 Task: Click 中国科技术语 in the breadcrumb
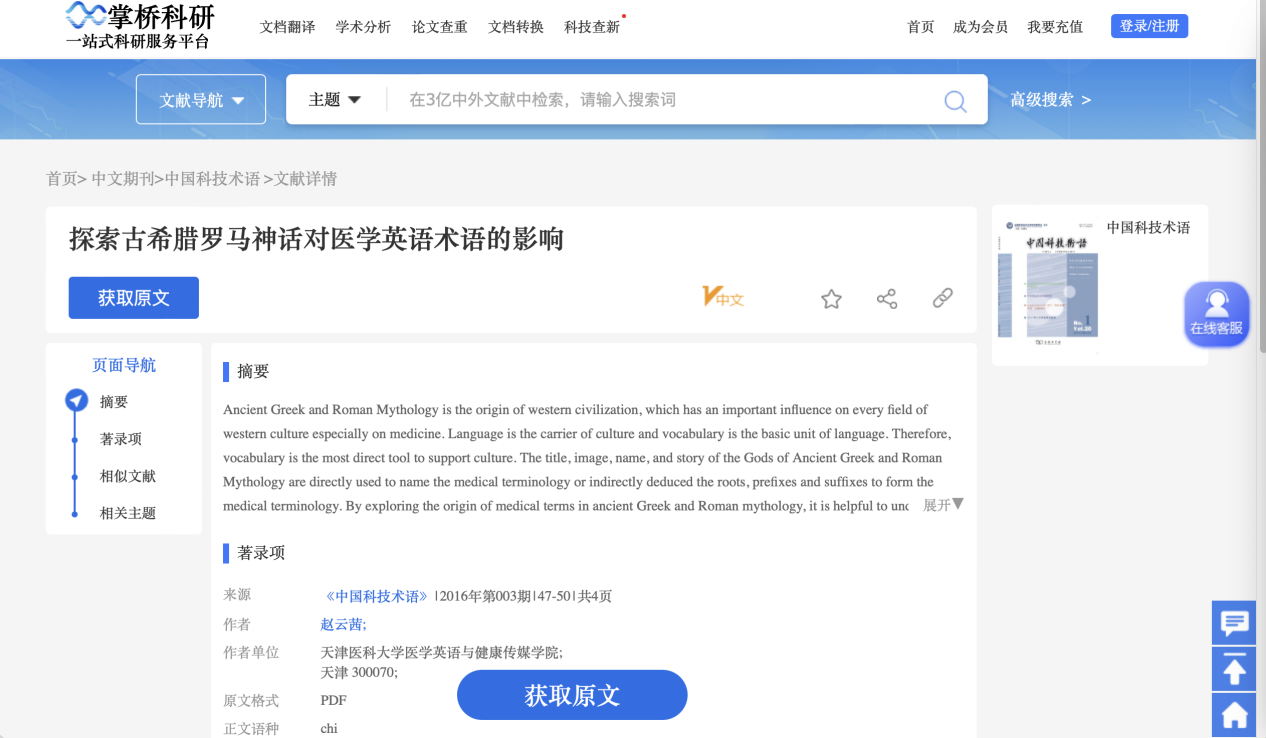click(x=212, y=179)
